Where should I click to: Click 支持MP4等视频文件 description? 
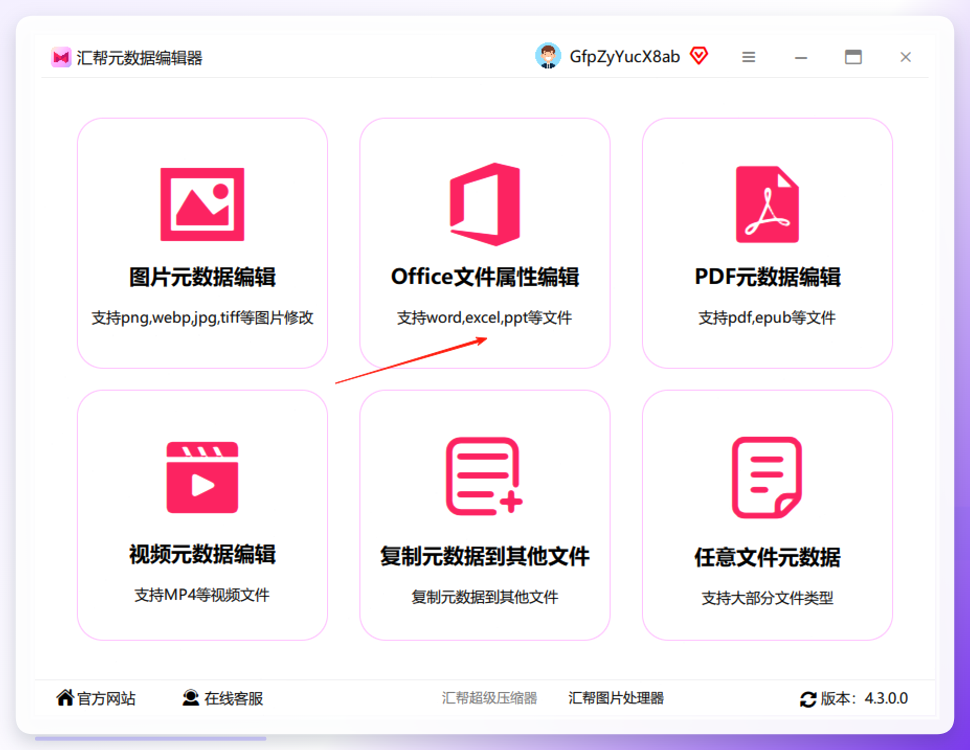(202, 595)
